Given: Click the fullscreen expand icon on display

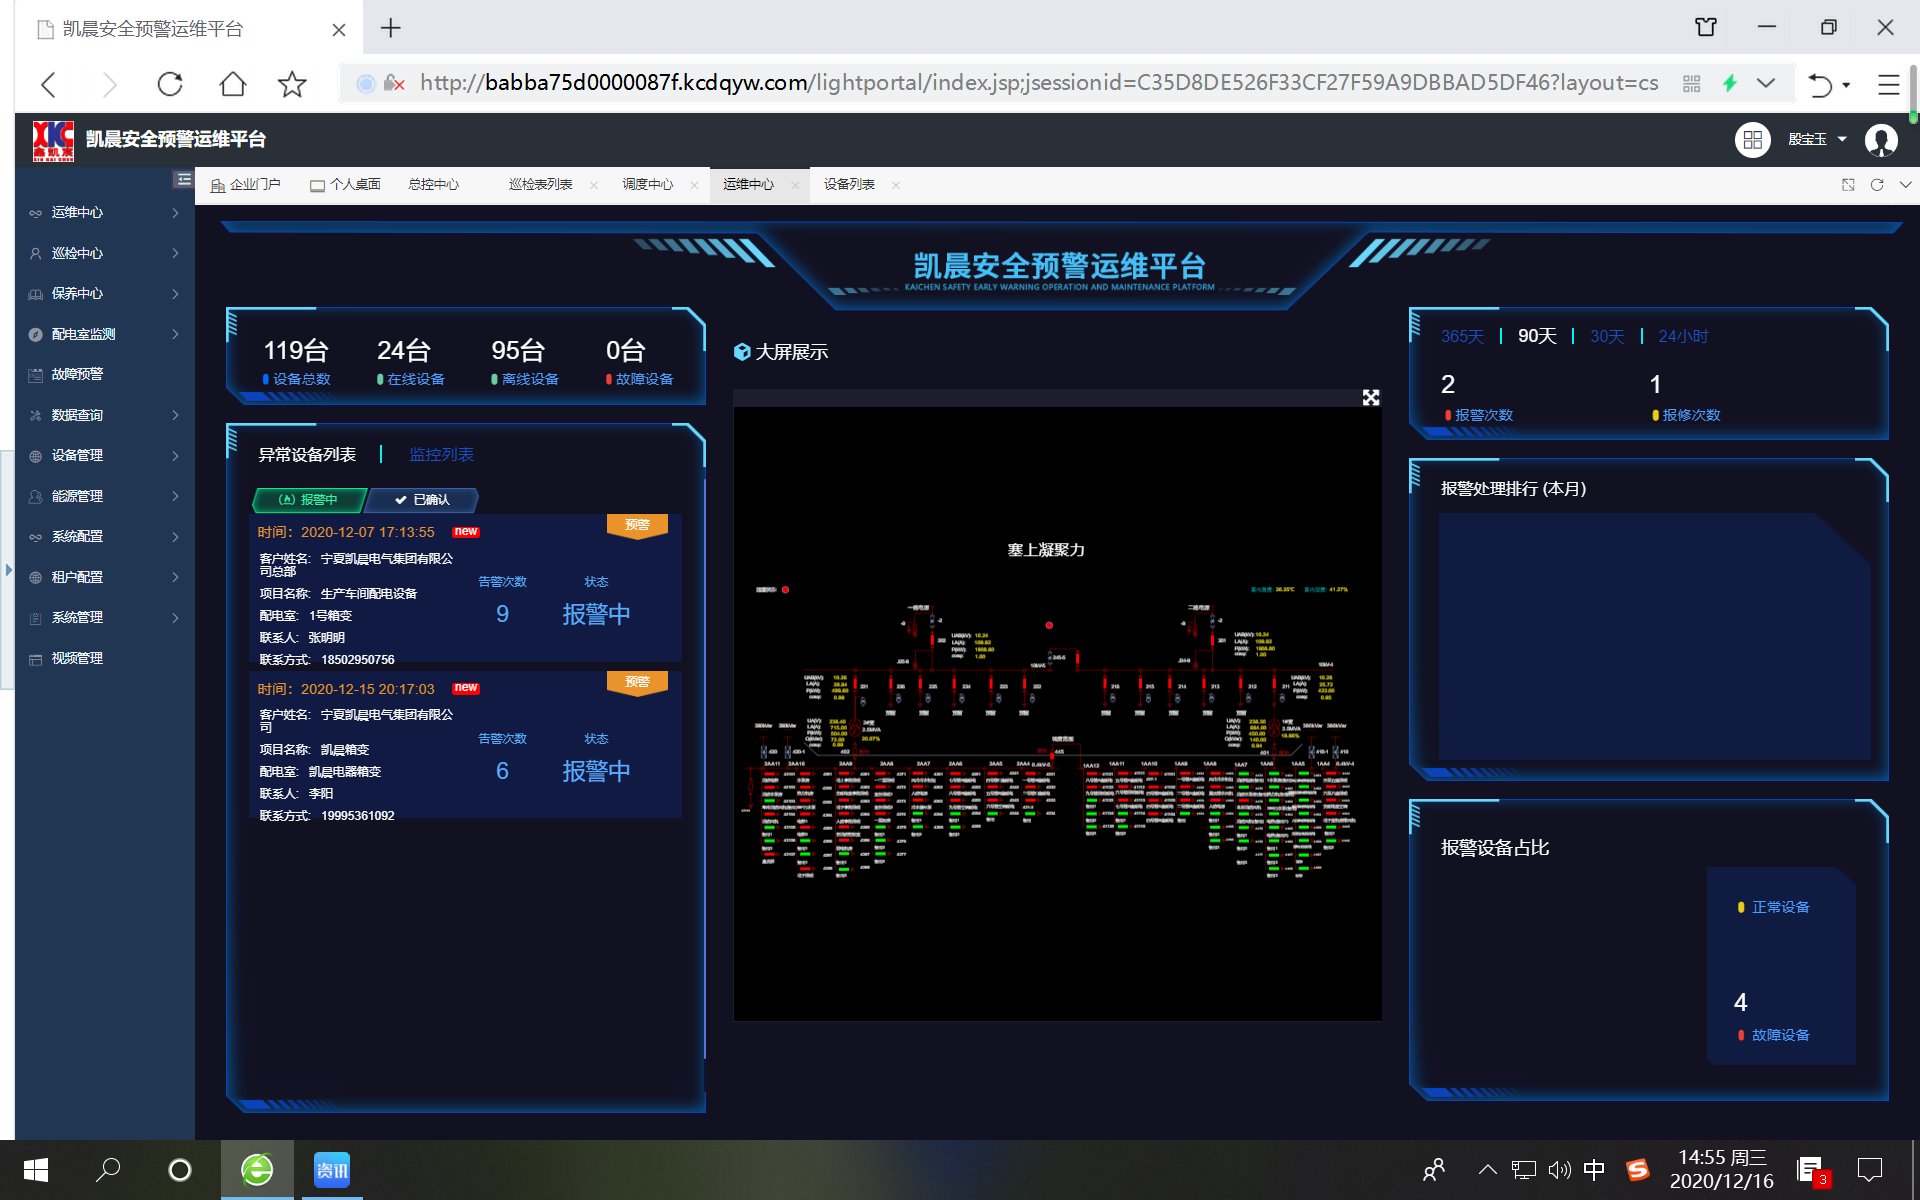Looking at the screenshot, I should [1370, 397].
